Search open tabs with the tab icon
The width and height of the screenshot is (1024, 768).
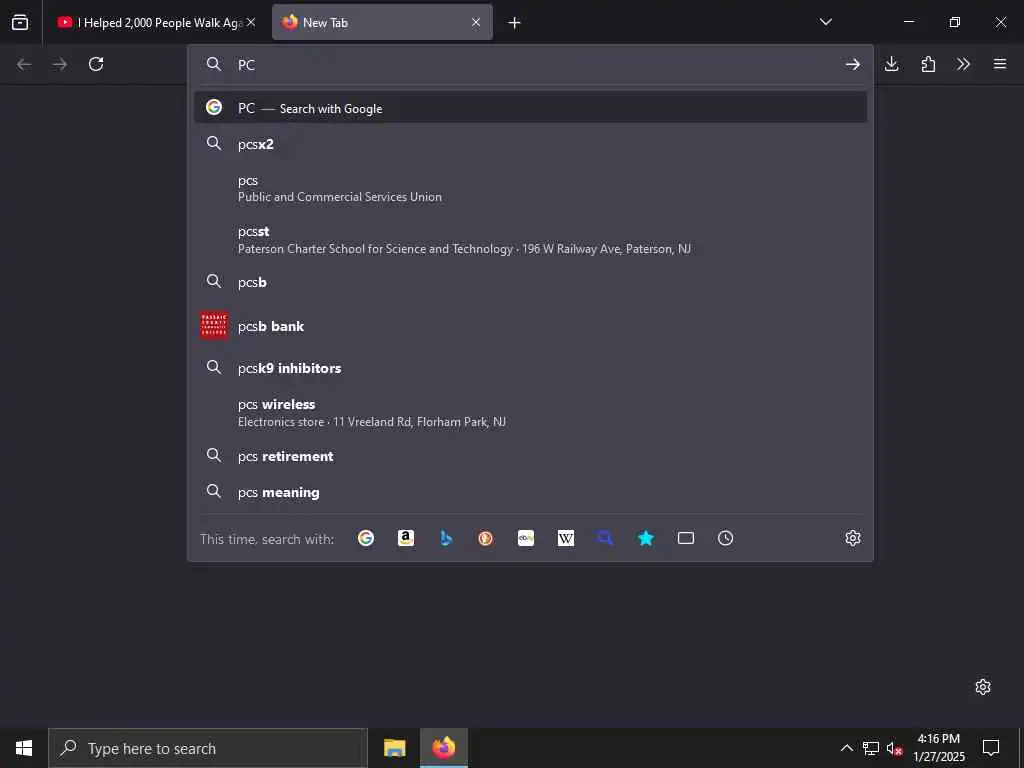[686, 538]
